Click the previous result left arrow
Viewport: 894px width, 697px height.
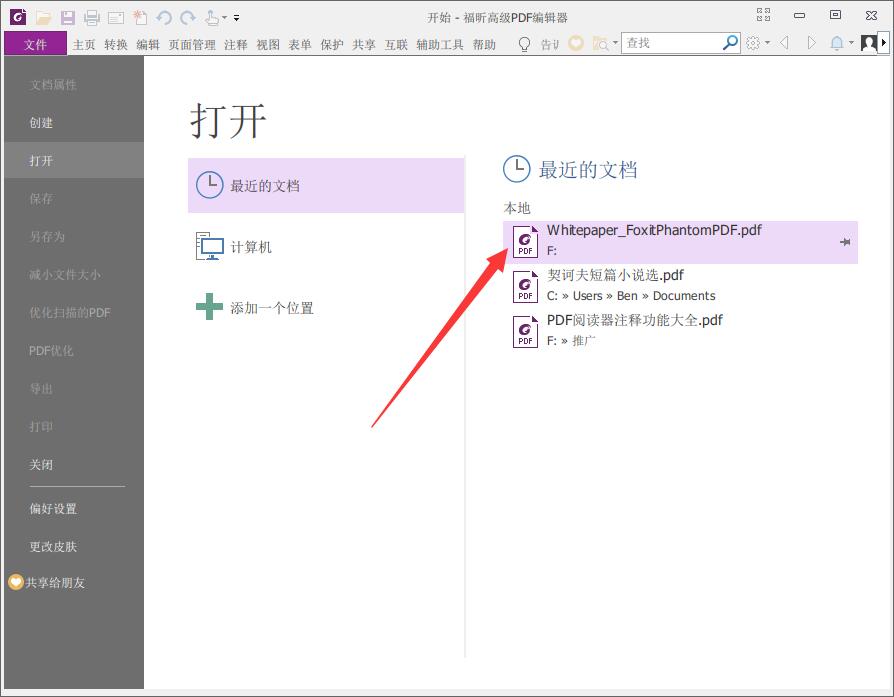785,43
